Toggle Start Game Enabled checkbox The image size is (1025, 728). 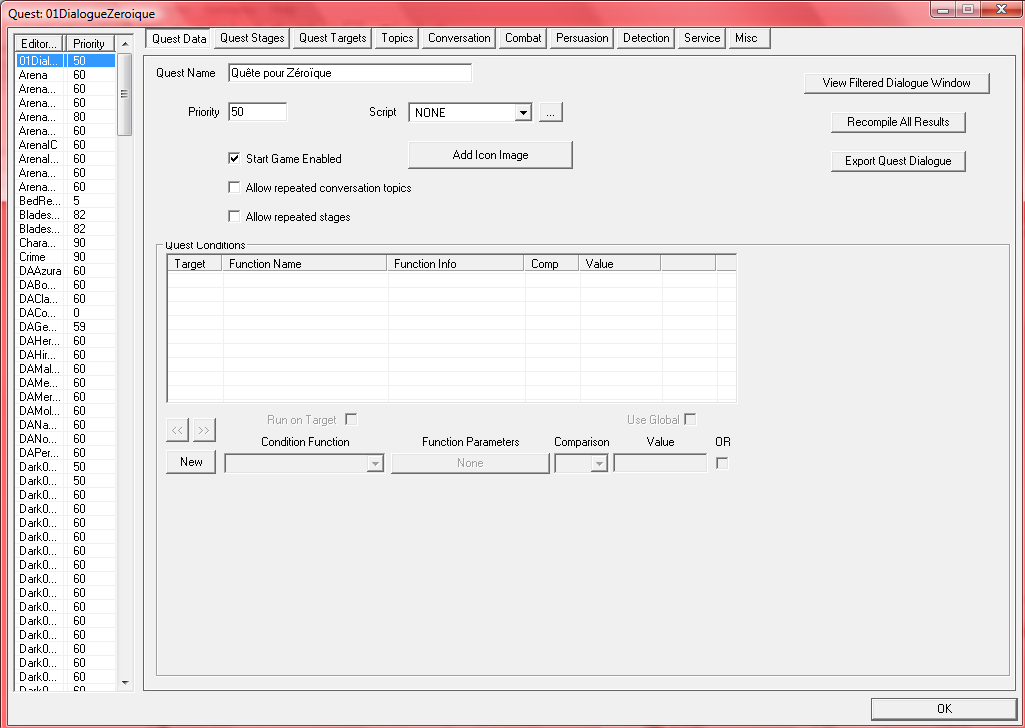pyautogui.click(x=235, y=159)
